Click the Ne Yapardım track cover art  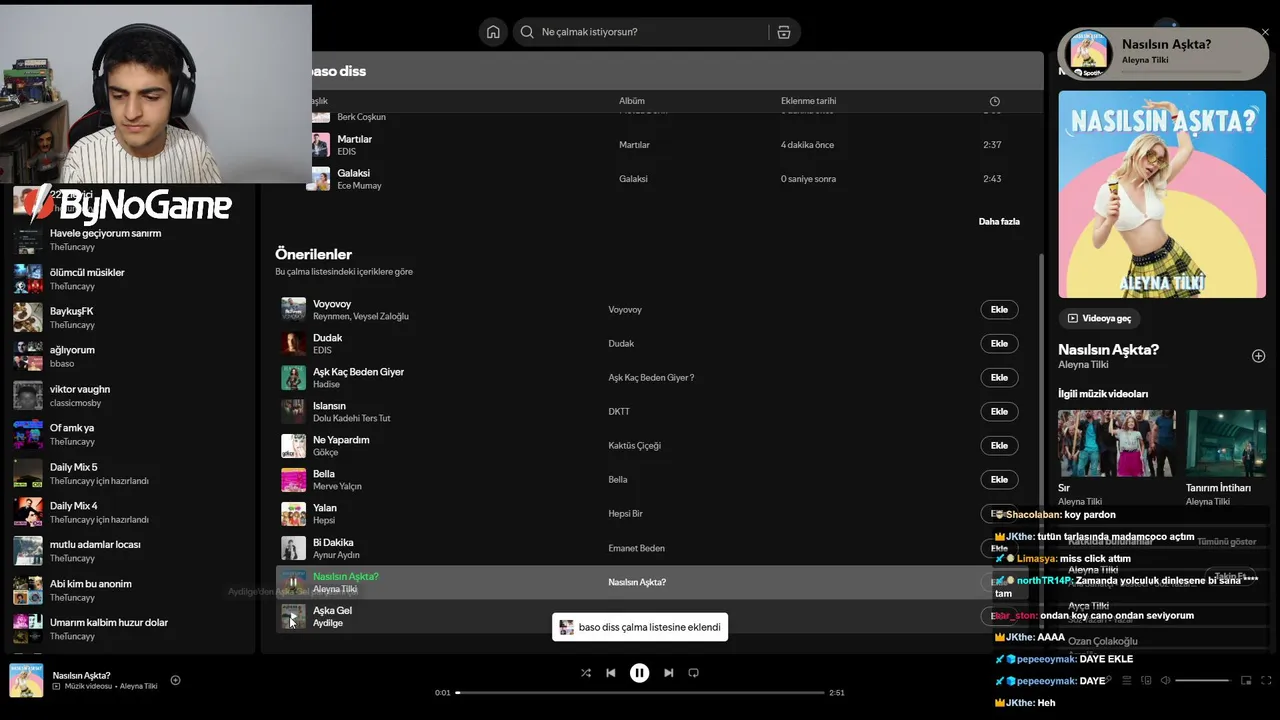[x=293, y=445]
